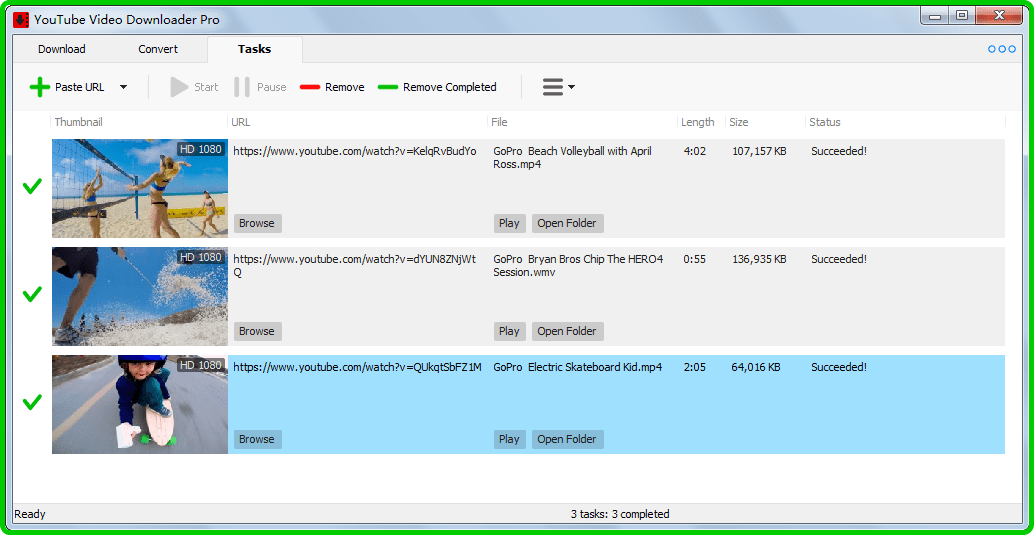Click the Ready status bar text

click(30, 514)
